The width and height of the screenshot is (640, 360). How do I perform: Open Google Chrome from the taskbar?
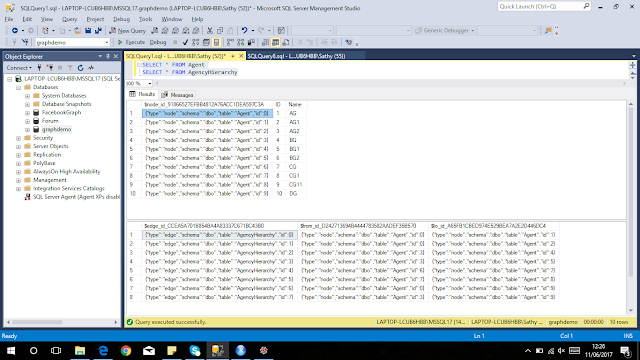point(126,351)
